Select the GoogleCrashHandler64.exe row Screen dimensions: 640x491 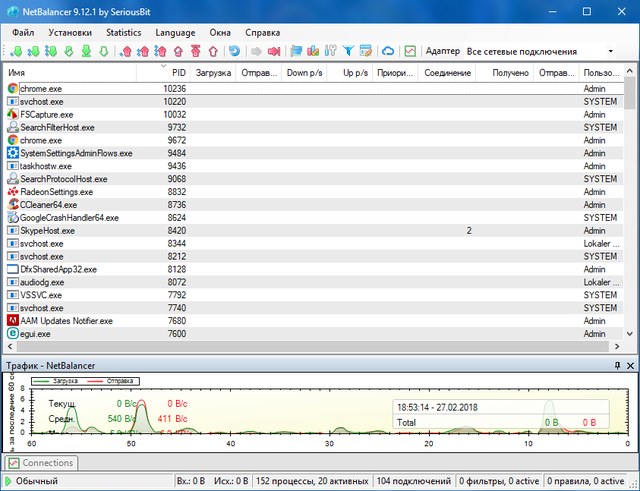tap(314, 218)
